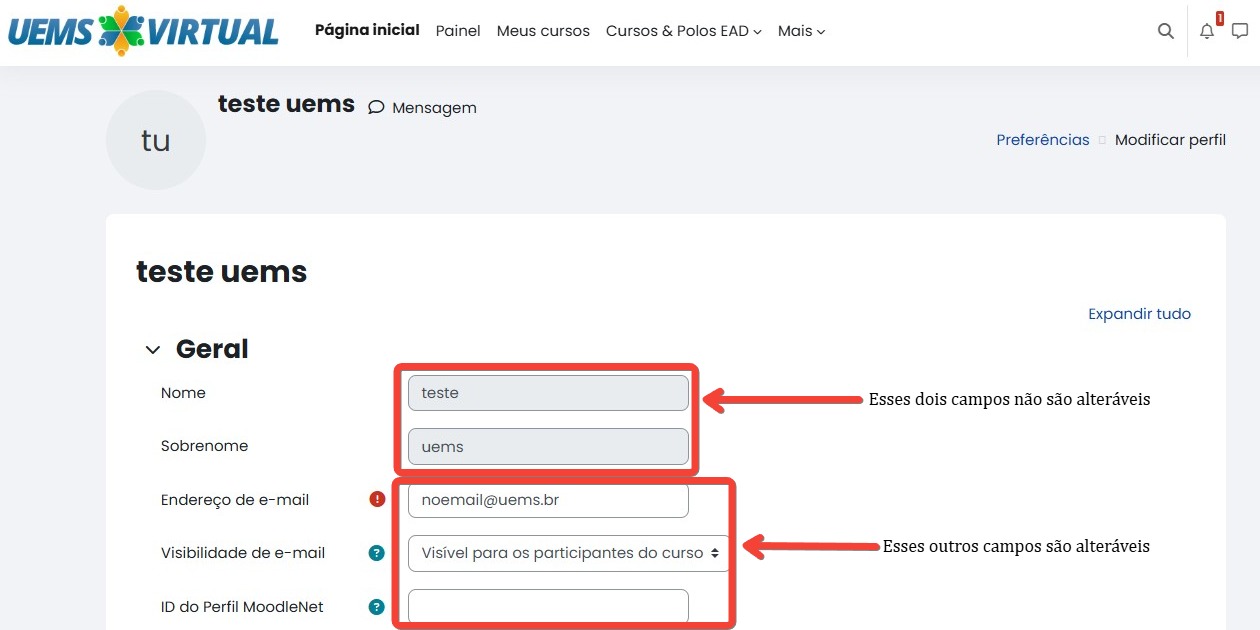Go to Página inicial
This screenshot has width=1260, height=630.
[367, 30]
